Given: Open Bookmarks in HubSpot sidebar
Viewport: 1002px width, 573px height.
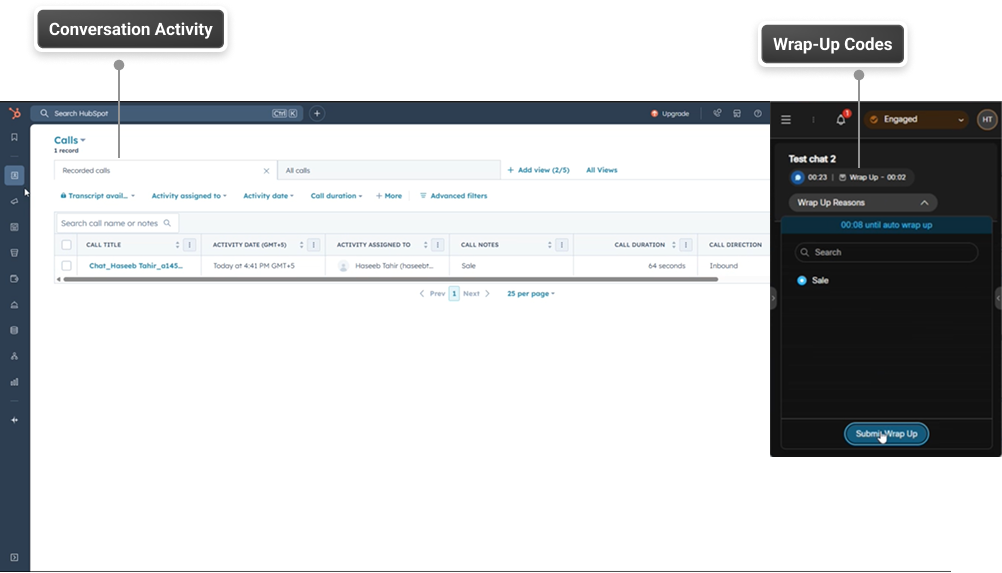Looking at the screenshot, I should (x=14, y=137).
